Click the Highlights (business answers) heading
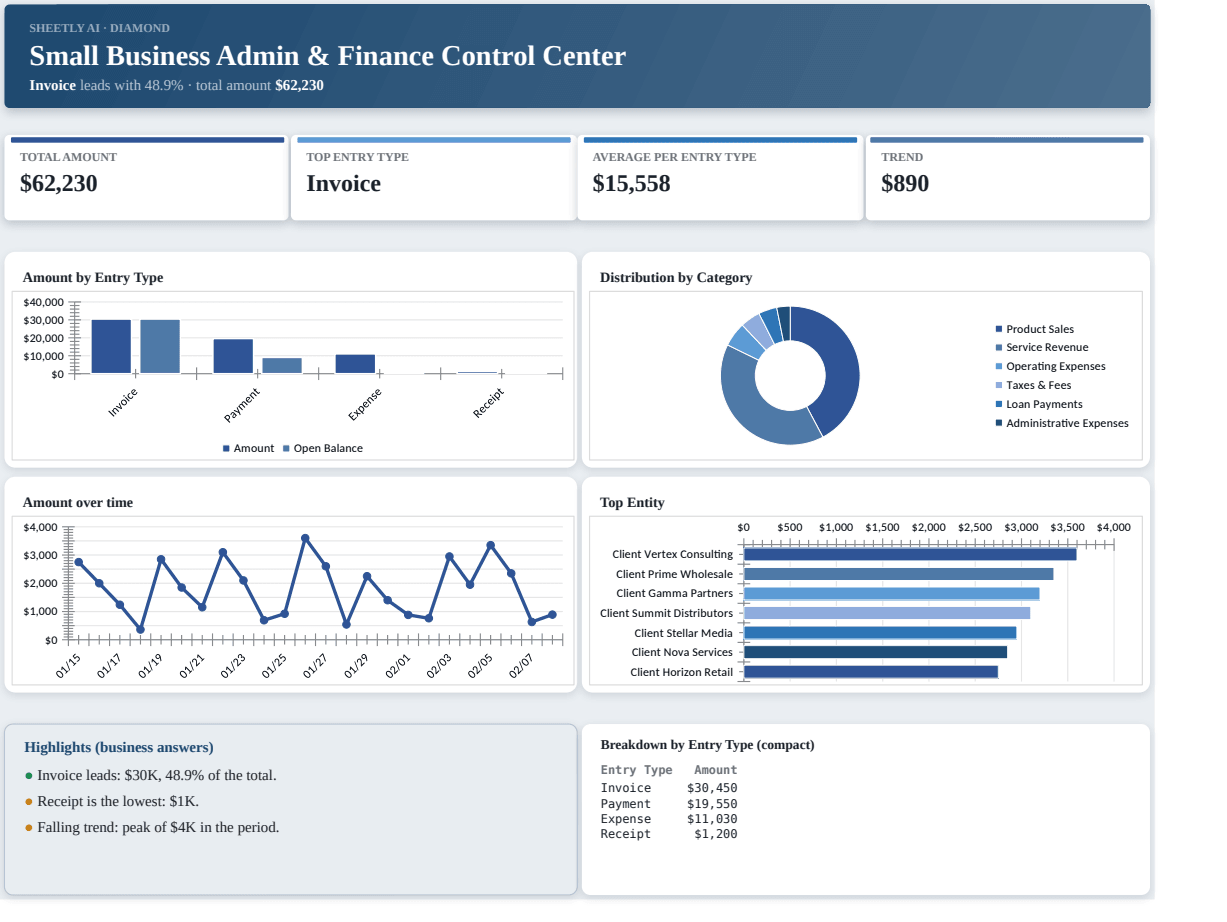 tap(119, 748)
